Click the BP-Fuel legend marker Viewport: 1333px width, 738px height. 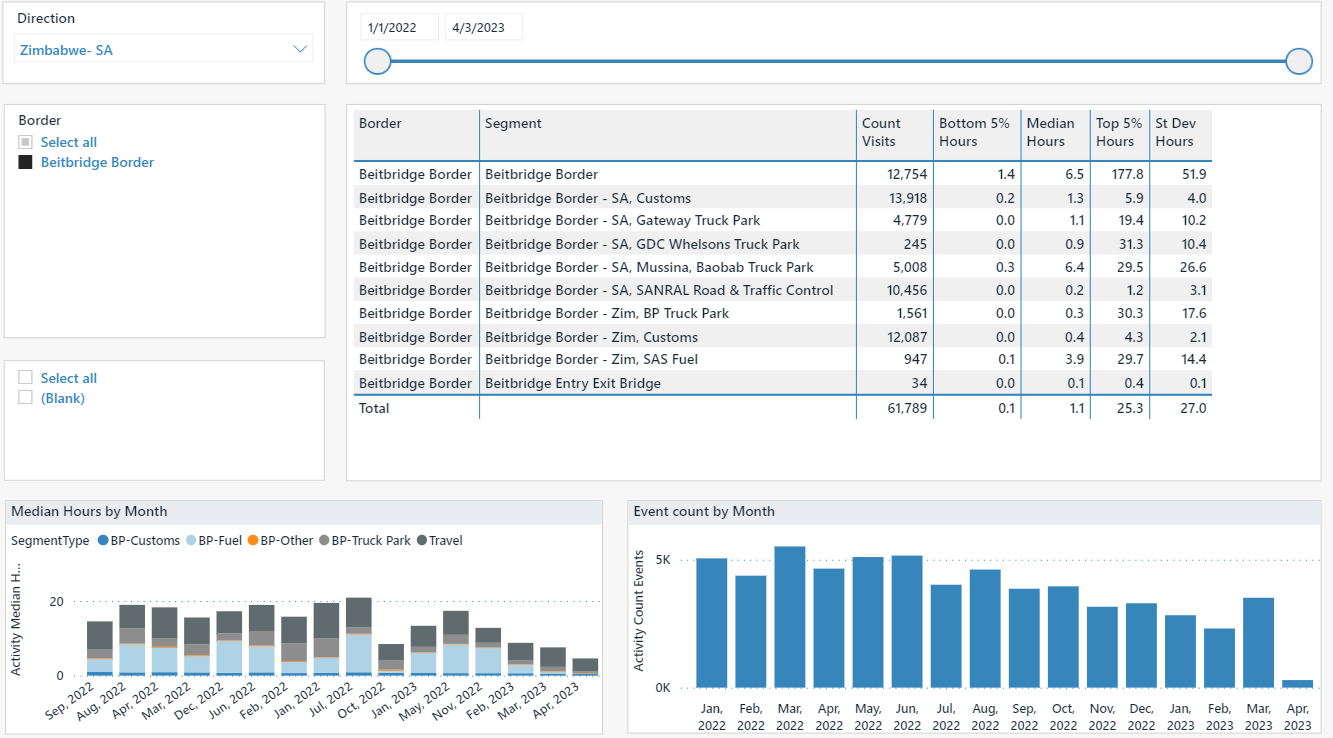190,541
